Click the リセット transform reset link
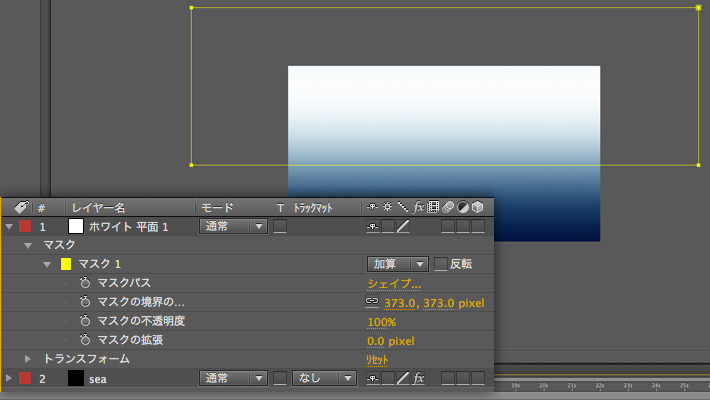The width and height of the screenshot is (710, 400). click(377, 359)
